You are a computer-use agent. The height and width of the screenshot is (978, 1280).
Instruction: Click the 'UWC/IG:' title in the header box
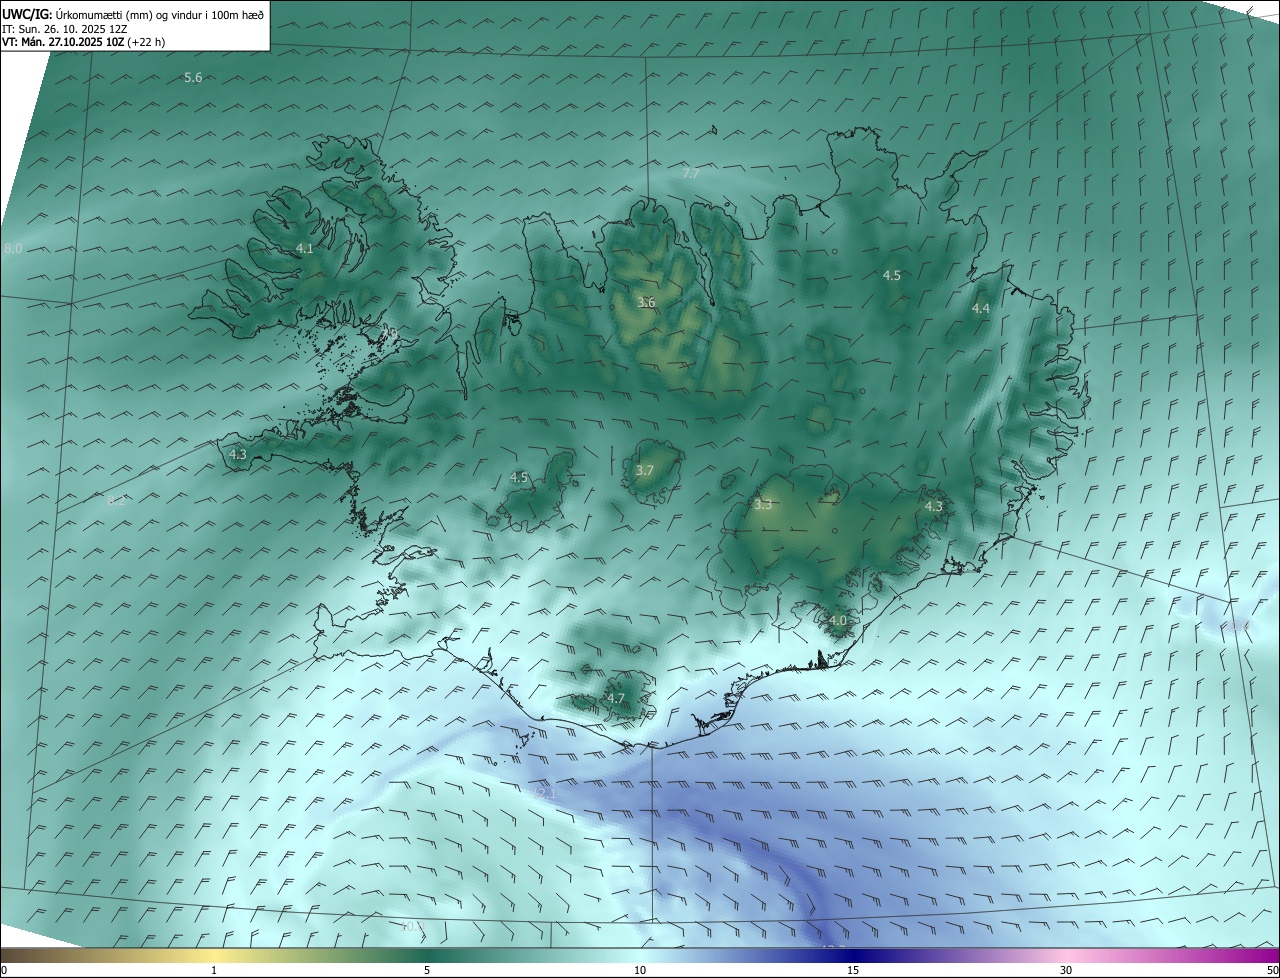point(26,14)
